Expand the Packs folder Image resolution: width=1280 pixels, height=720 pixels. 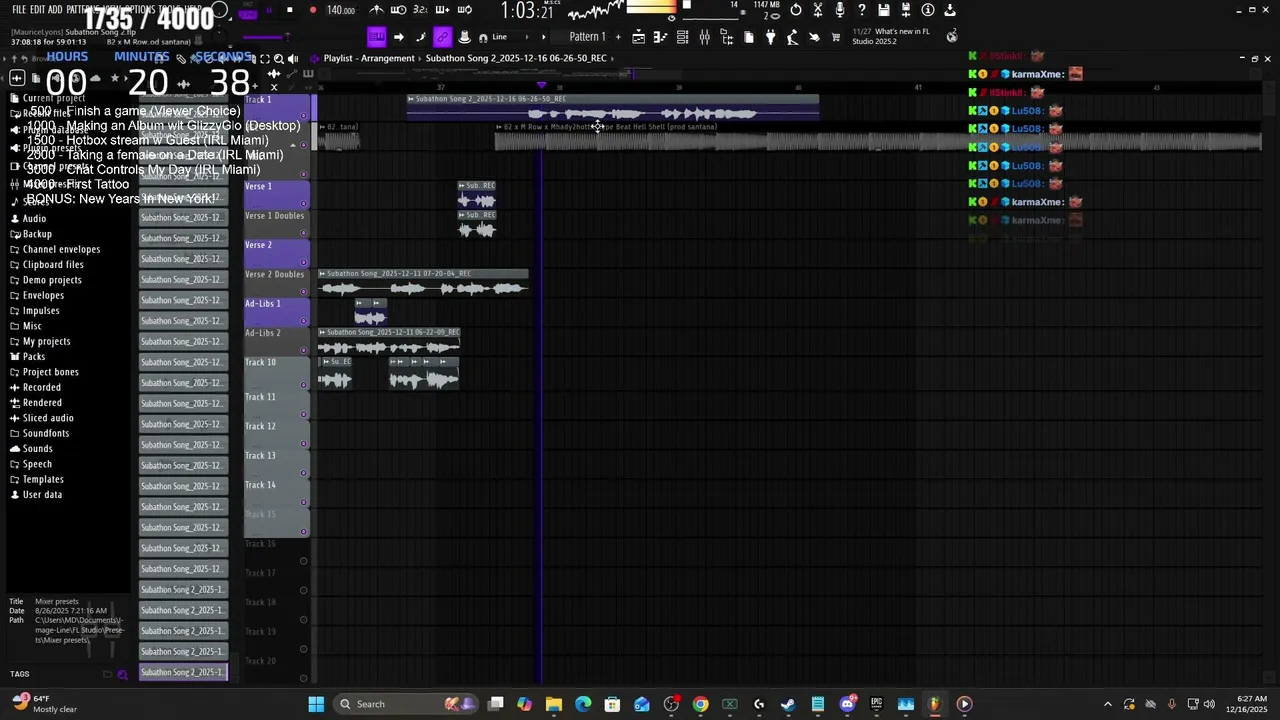34,357
